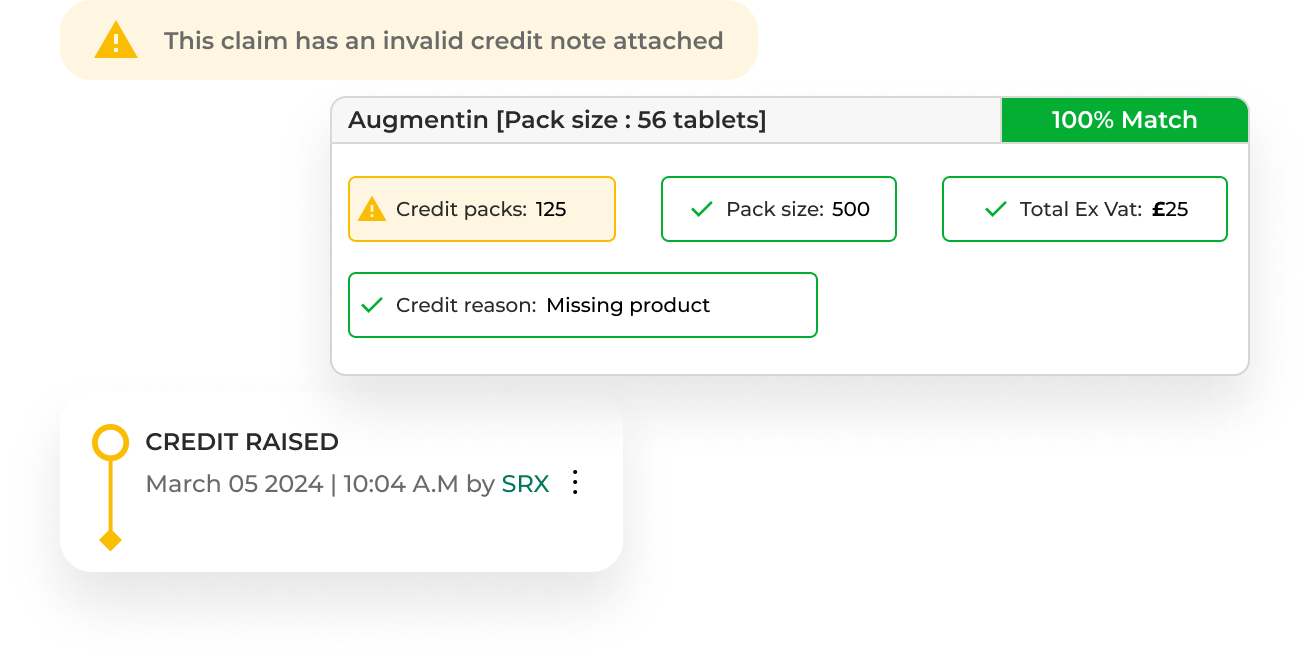Click the yellow diamond at the timeline end

coord(110,540)
